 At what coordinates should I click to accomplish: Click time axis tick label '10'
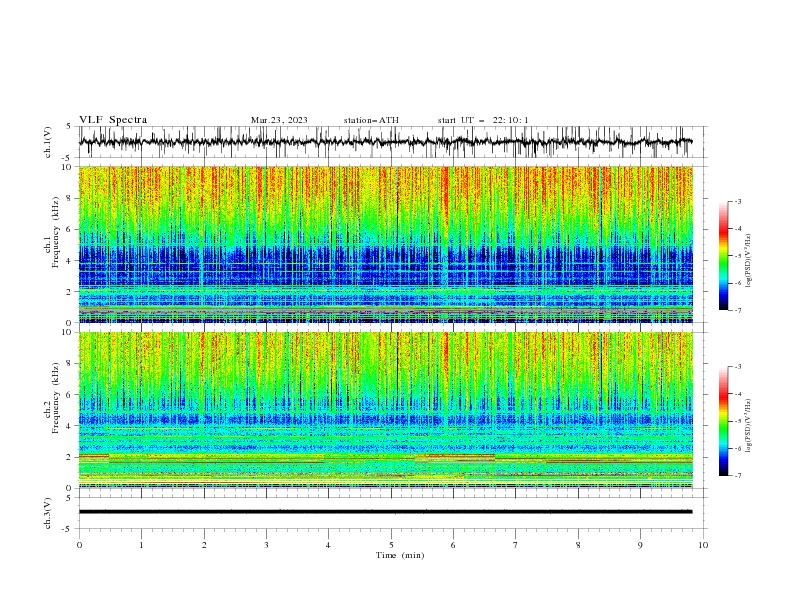(703, 545)
